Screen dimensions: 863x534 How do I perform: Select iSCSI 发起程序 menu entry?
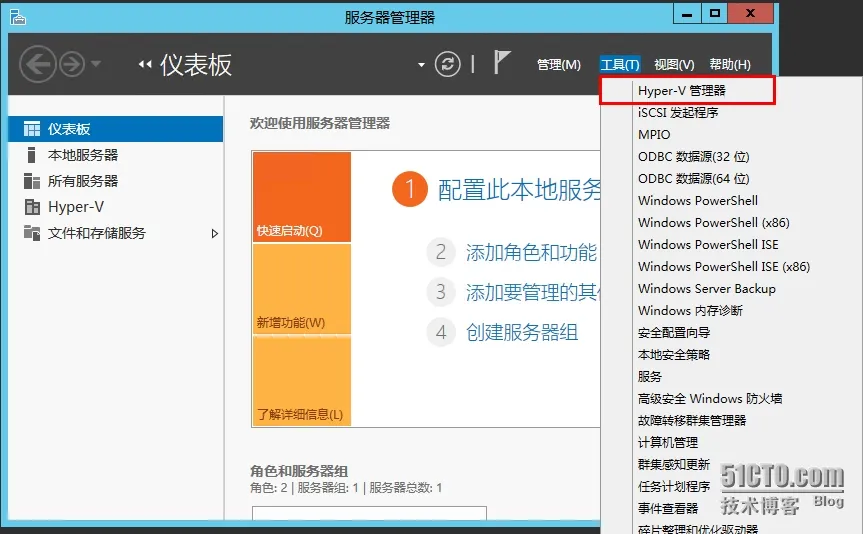(x=678, y=112)
